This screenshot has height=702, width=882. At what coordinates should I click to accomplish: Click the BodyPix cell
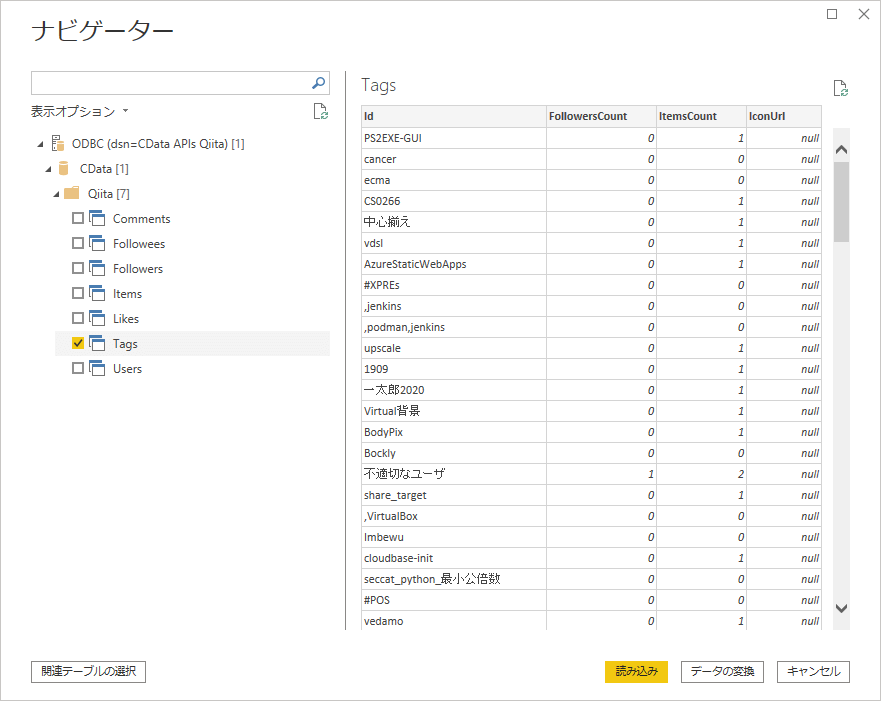(454, 433)
